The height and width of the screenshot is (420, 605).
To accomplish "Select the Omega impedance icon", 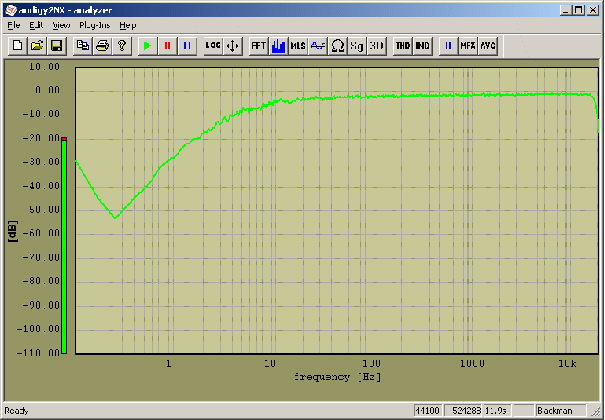I will tap(337, 46).
